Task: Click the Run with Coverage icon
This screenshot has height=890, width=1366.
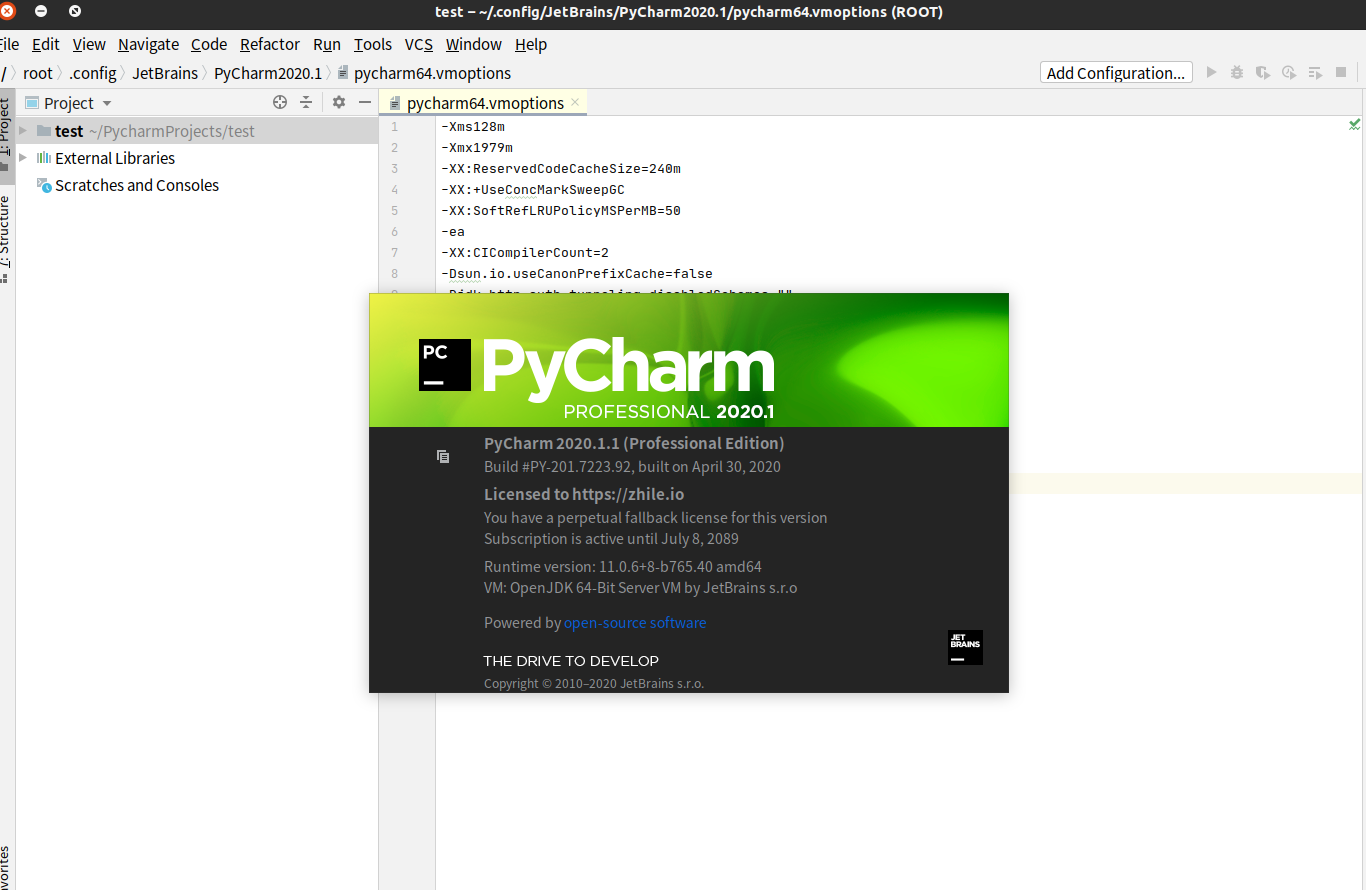Action: pyautogui.click(x=1263, y=73)
